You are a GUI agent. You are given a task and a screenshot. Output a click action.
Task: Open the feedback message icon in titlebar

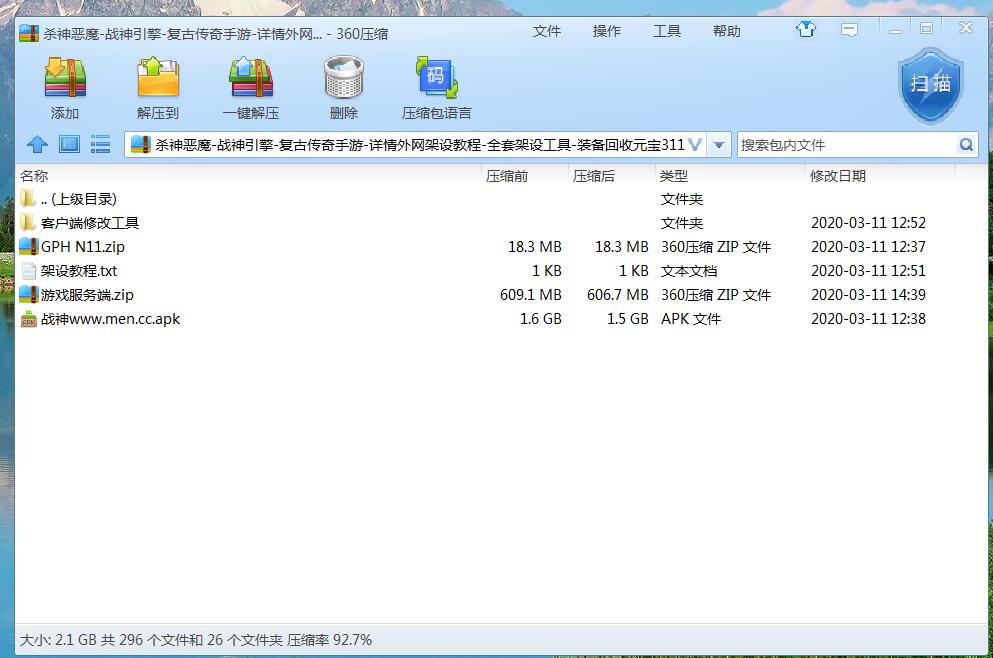pos(849,30)
